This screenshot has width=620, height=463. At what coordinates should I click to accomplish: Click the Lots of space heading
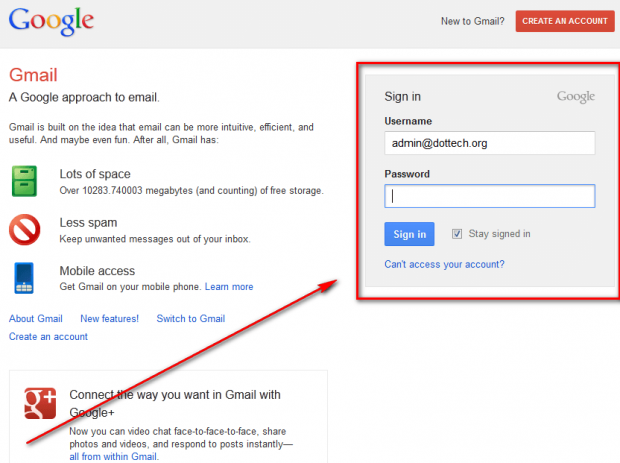click(x=95, y=174)
